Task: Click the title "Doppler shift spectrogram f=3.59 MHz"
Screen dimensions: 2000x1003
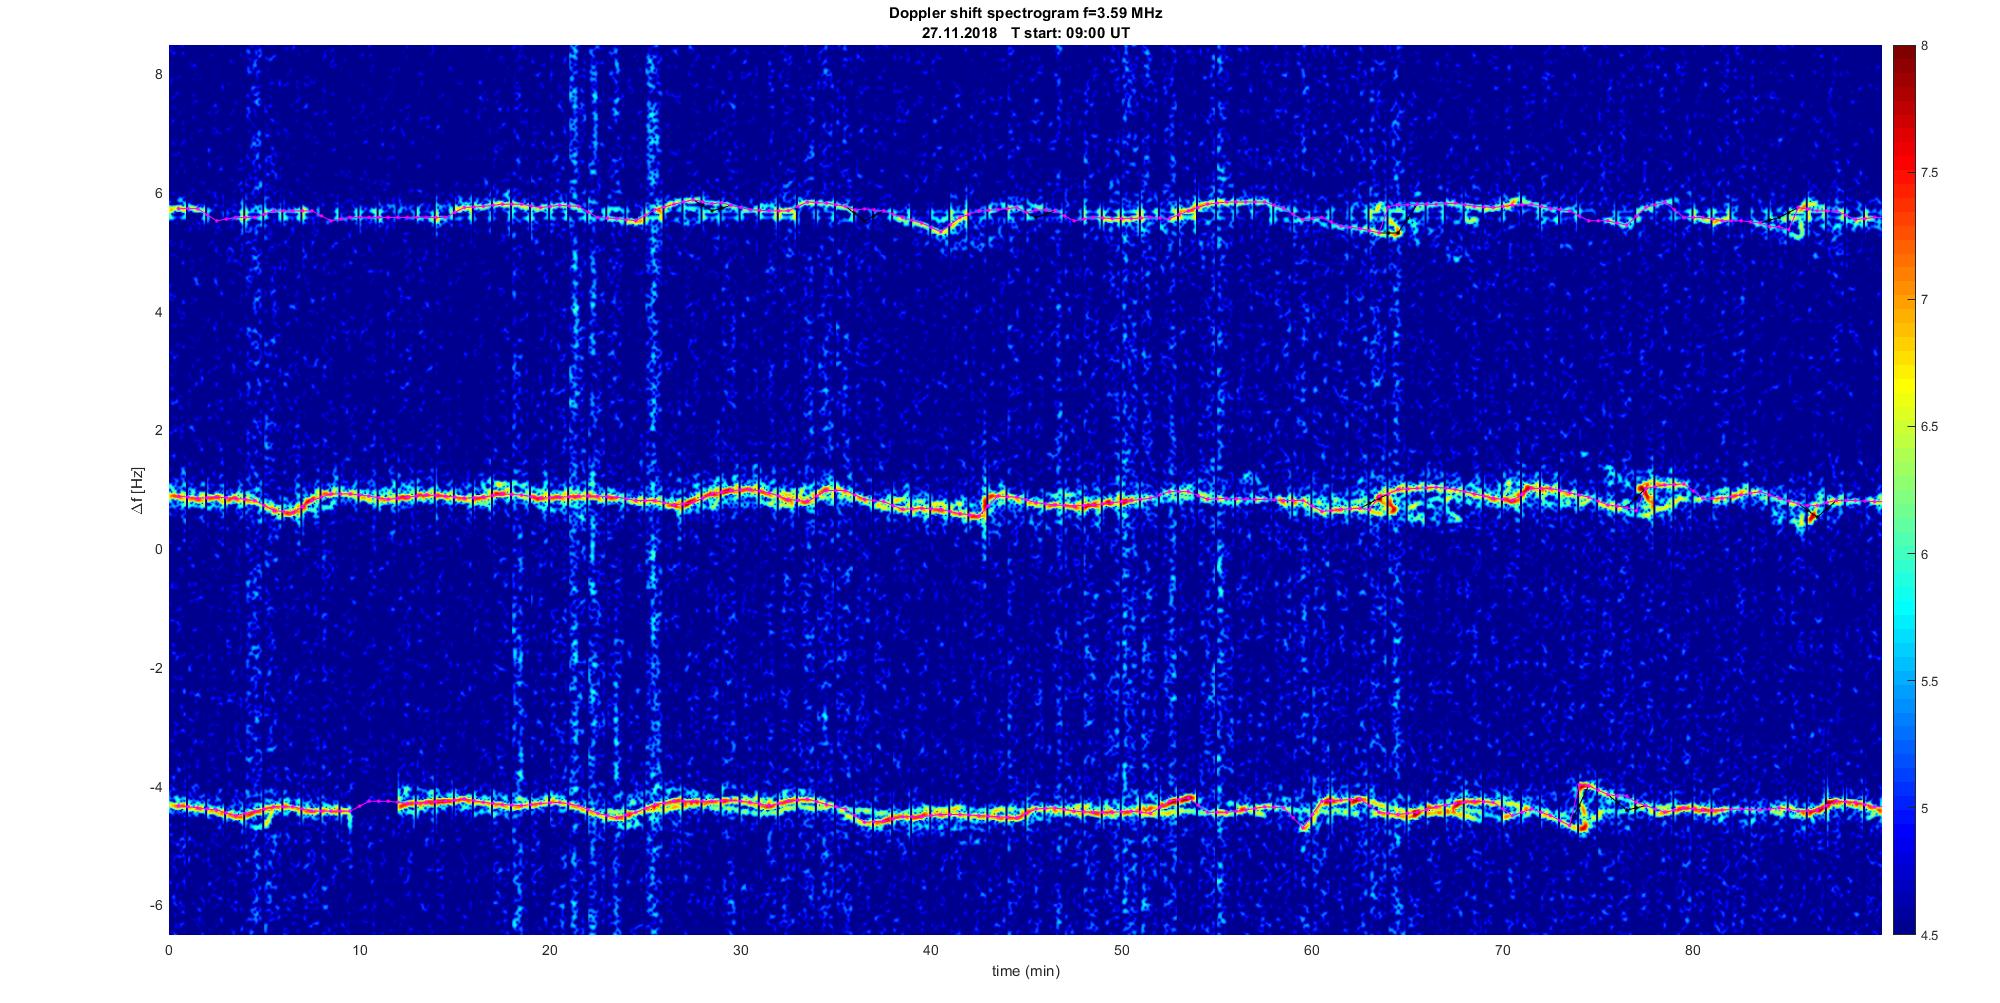Action: 1025,13
